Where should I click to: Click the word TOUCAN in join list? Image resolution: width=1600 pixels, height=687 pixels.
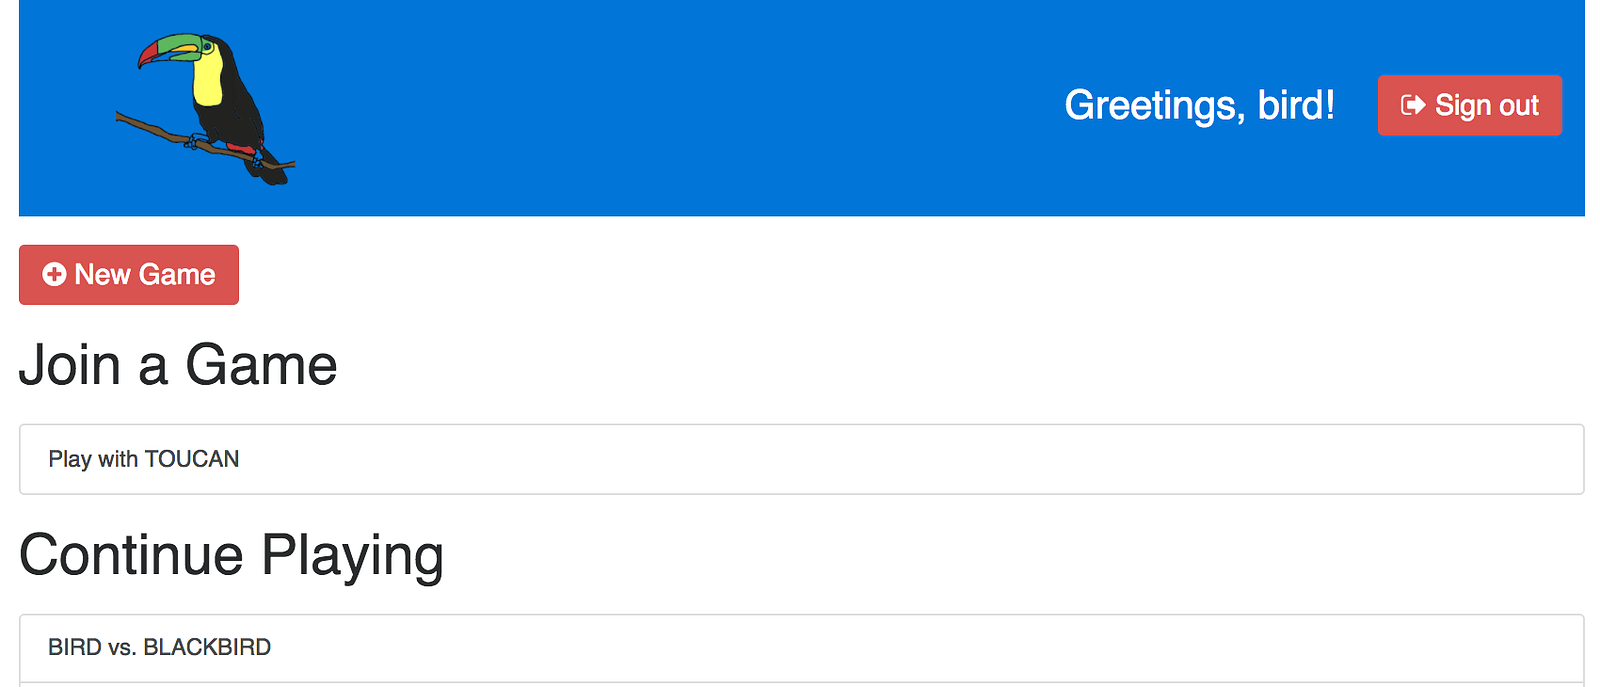[x=192, y=459]
